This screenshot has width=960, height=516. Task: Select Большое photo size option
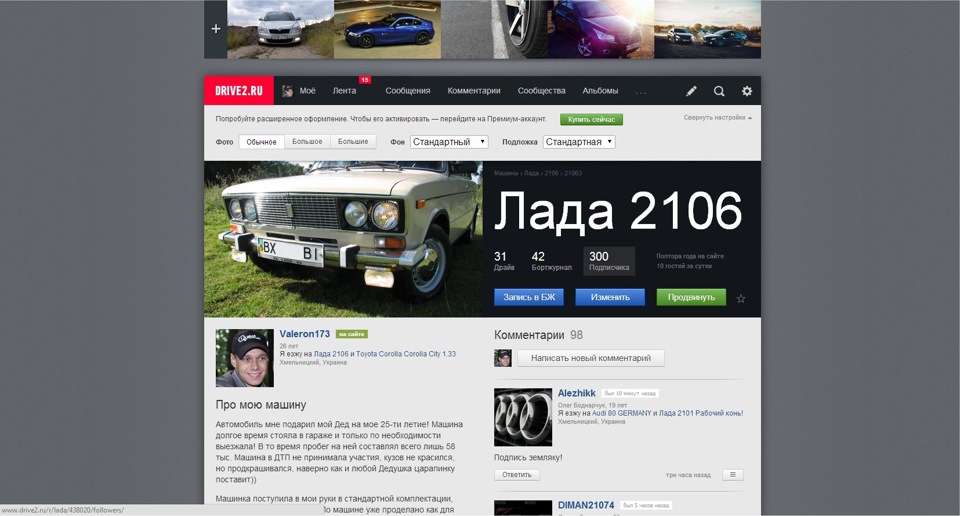tap(307, 142)
